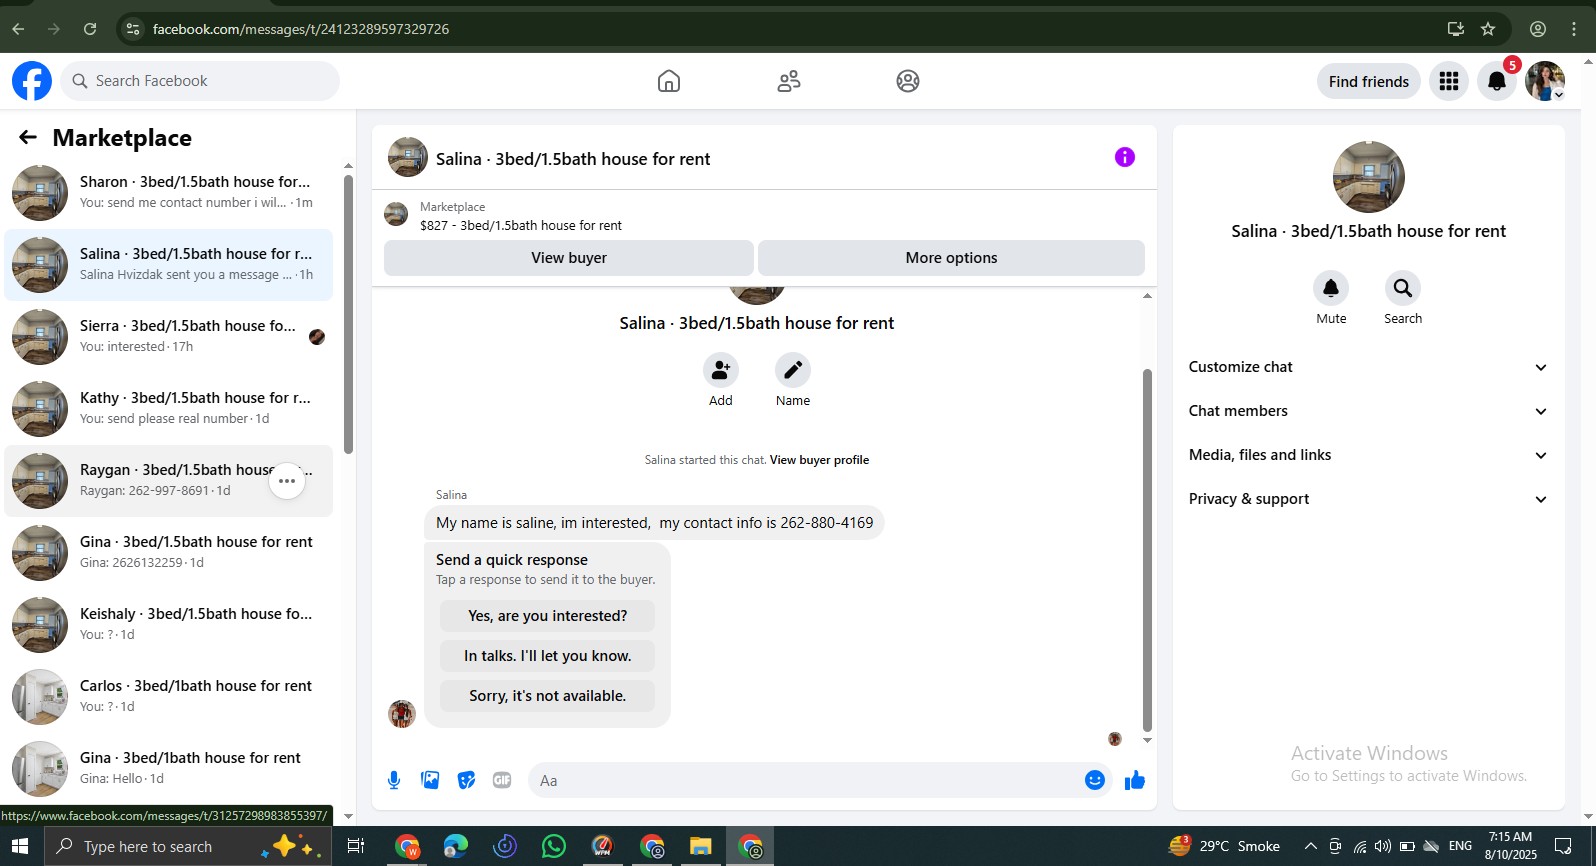Open Raygan conversation's three-dot options
The height and width of the screenshot is (866, 1596).
tap(287, 481)
